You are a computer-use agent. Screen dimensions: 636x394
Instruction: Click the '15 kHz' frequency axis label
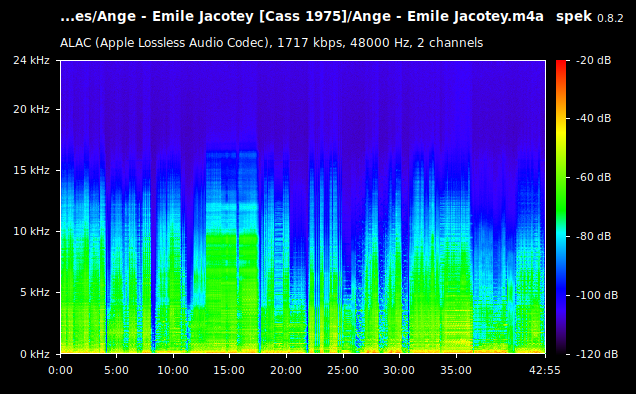(x=31, y=170)
